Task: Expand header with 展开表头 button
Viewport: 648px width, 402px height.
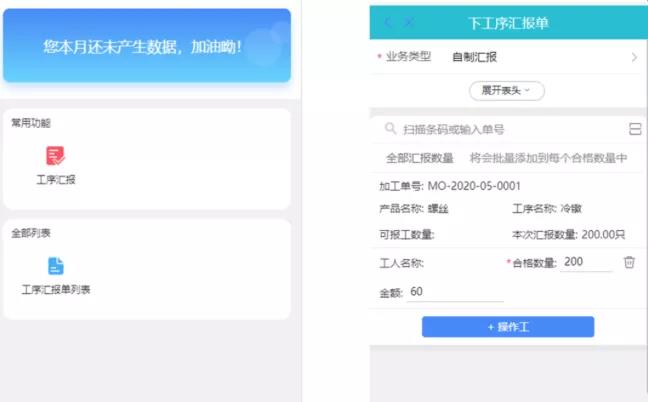Action: tap(507, 90)
